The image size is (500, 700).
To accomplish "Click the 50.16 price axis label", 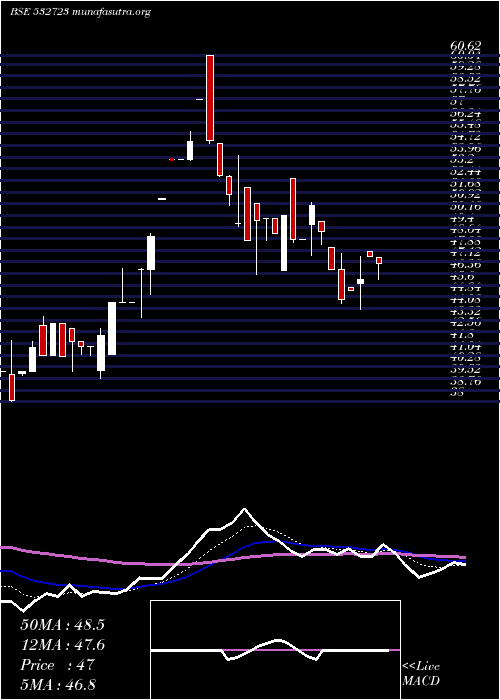I will pos(466,206).
